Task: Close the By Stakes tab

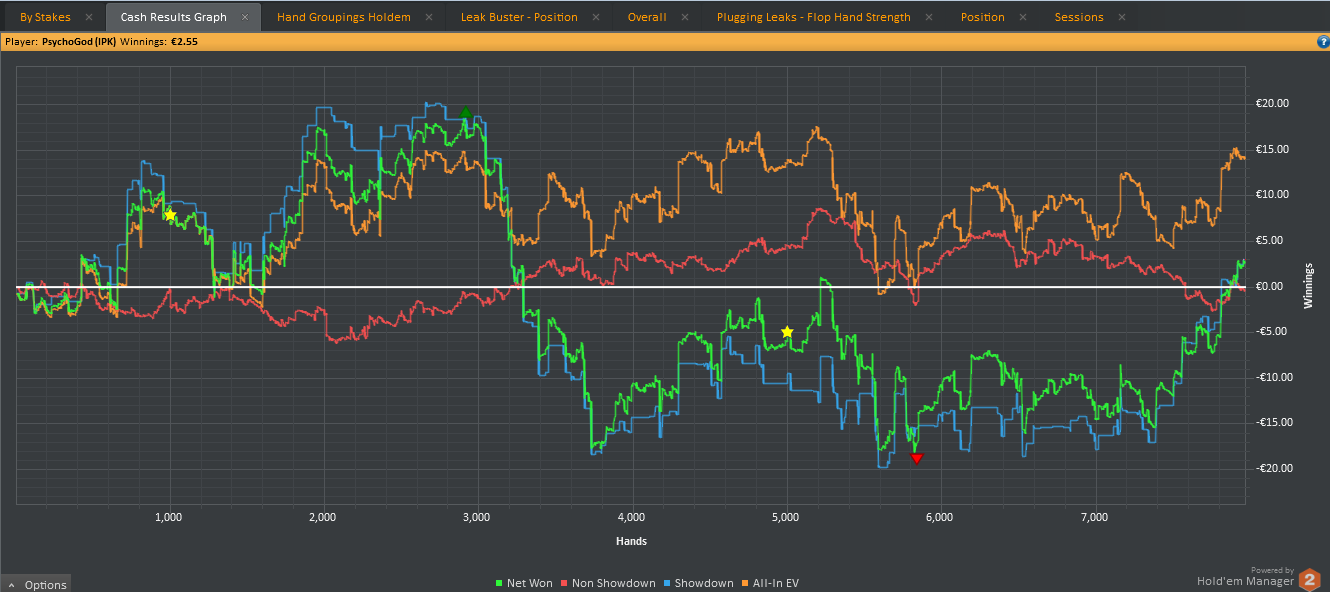Action: tap(89, 17)
